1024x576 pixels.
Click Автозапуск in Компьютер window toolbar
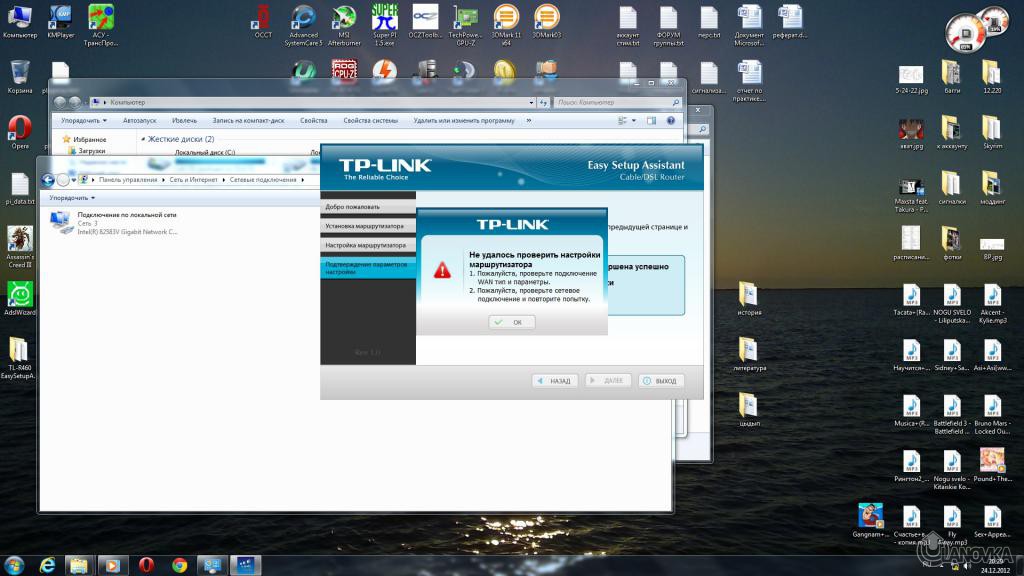pyautogui.click(x=139, y=121)
